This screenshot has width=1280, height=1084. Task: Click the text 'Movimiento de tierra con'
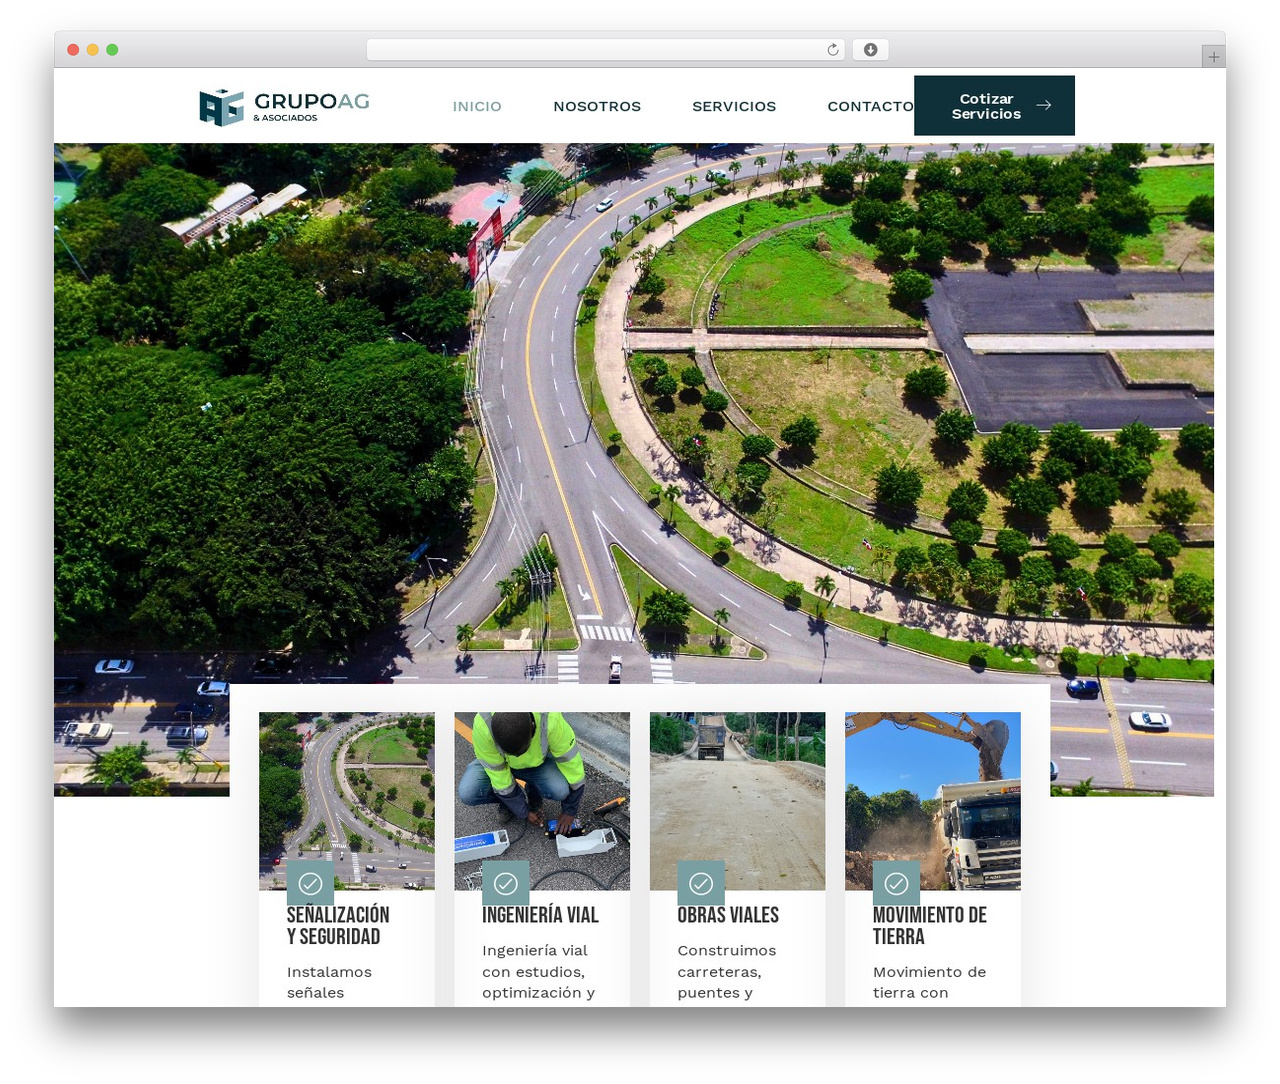coord(929,982)
